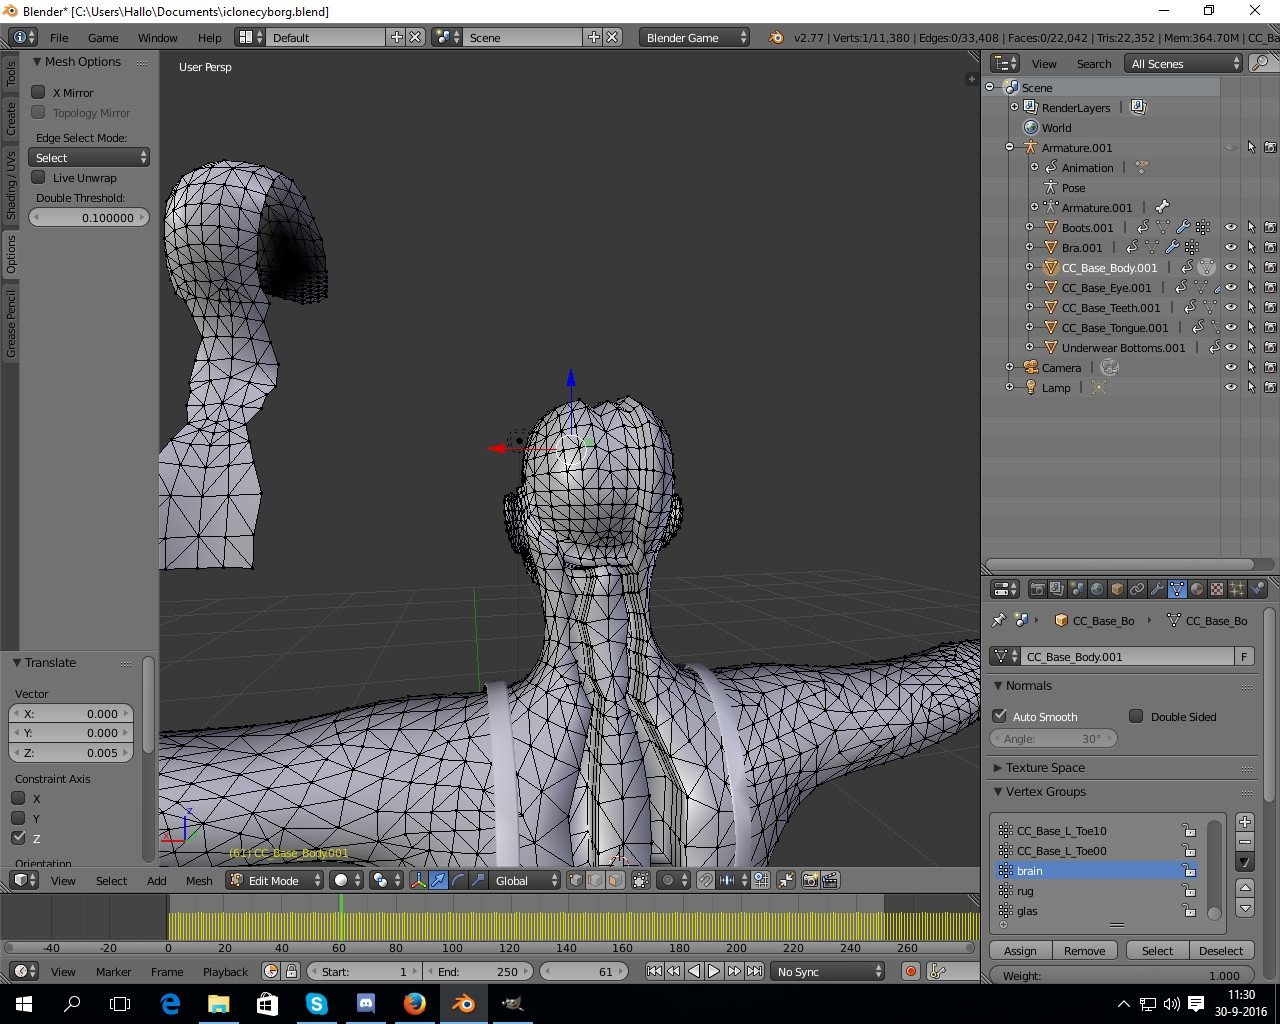Open the Constraints properties chain icon
This screenshot has width=1280, height=1024.
1137,589
